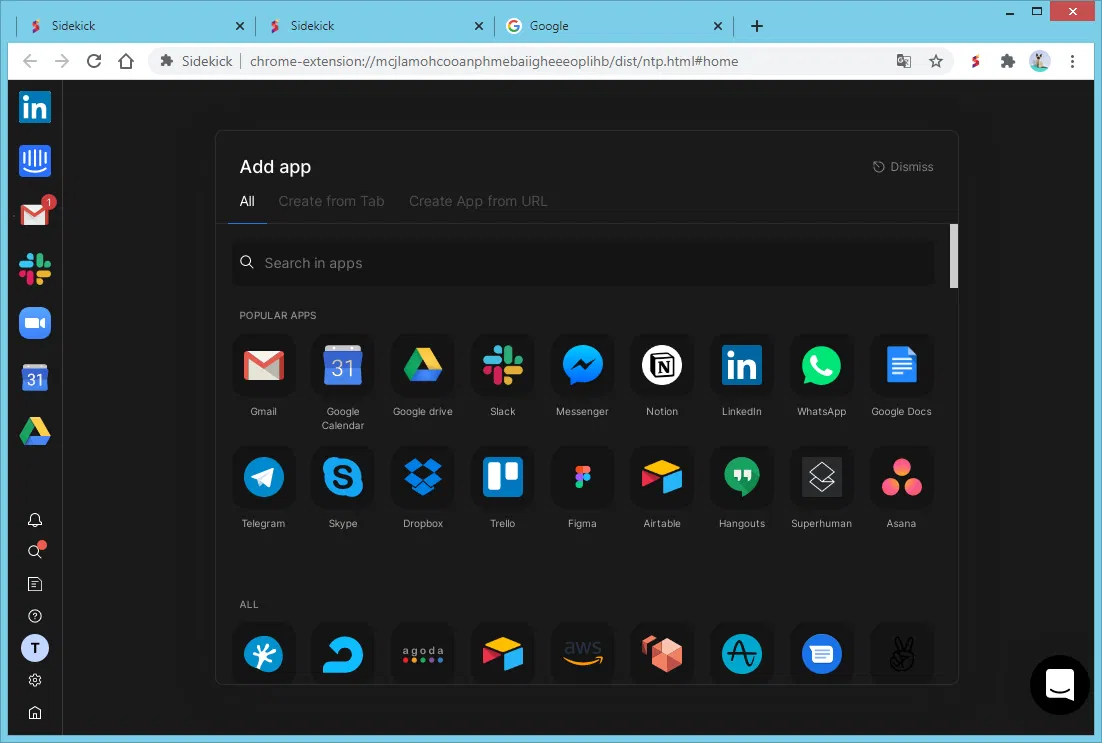The width and height of the screenshot is (1102, 743).
Task: Go to Sidekick home icon in sidebar
Action: (34, 713)
